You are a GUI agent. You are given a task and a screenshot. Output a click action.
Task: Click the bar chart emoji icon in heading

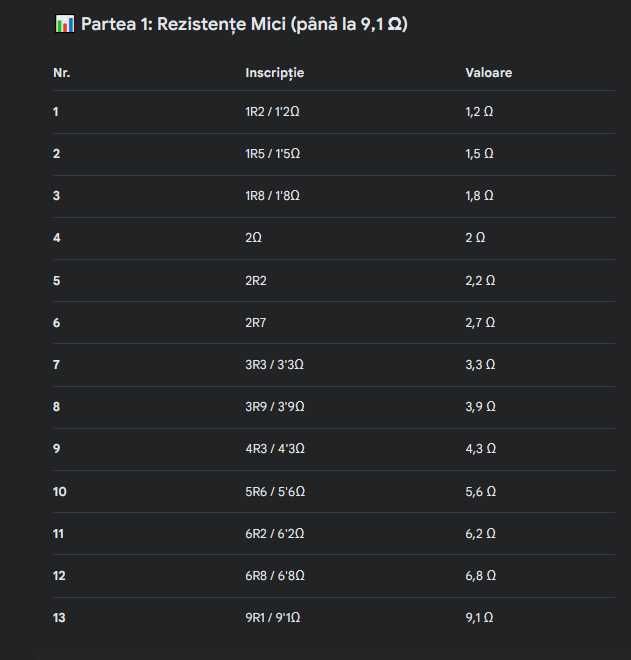coord(64,24)
